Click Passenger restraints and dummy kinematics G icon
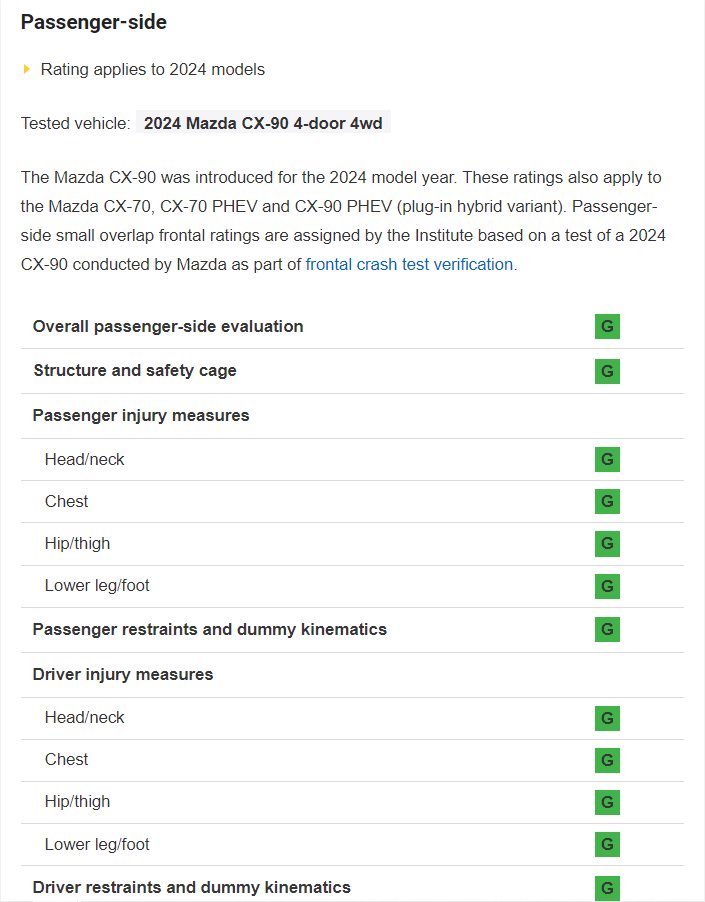The height and width of the screenshot is (902, 705). [x=607, y=630]
